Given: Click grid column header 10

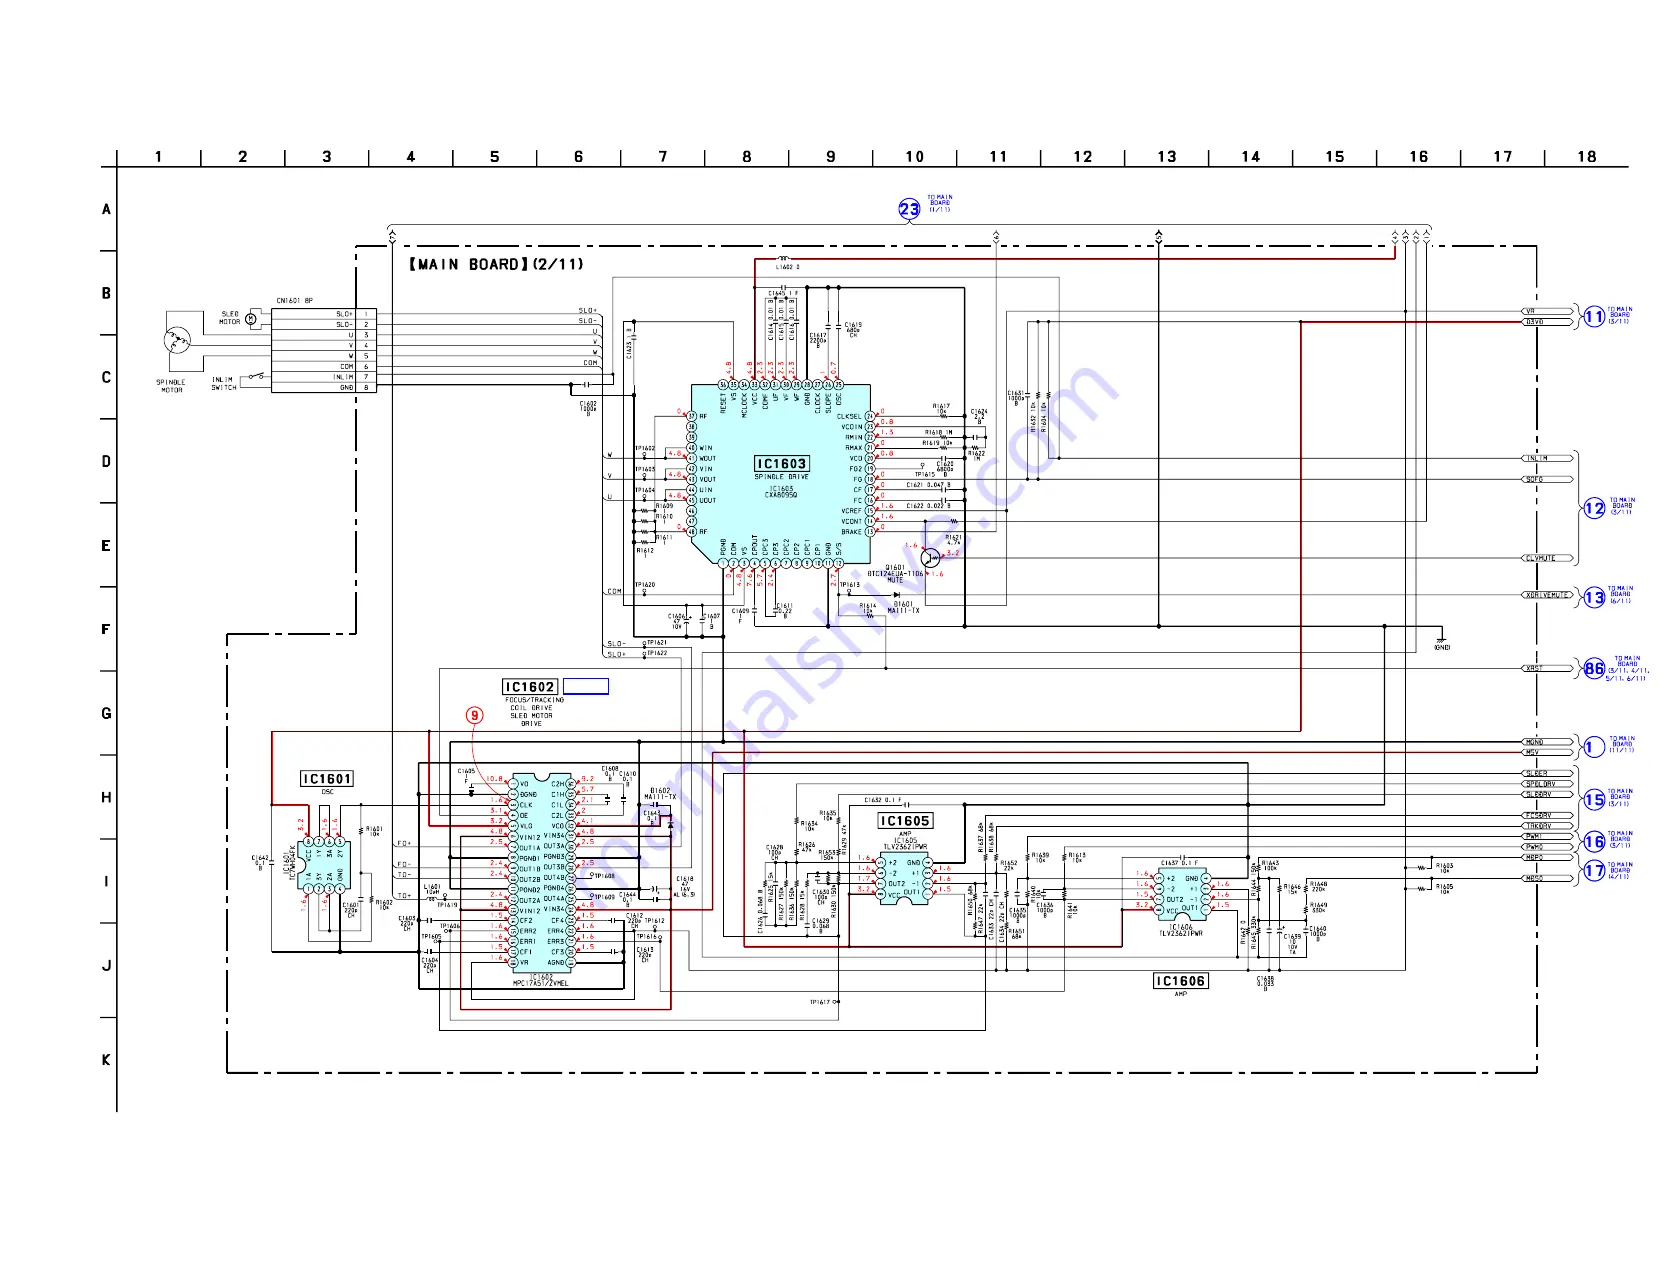Looking at the screenshot, I should [x=915, y=157].
